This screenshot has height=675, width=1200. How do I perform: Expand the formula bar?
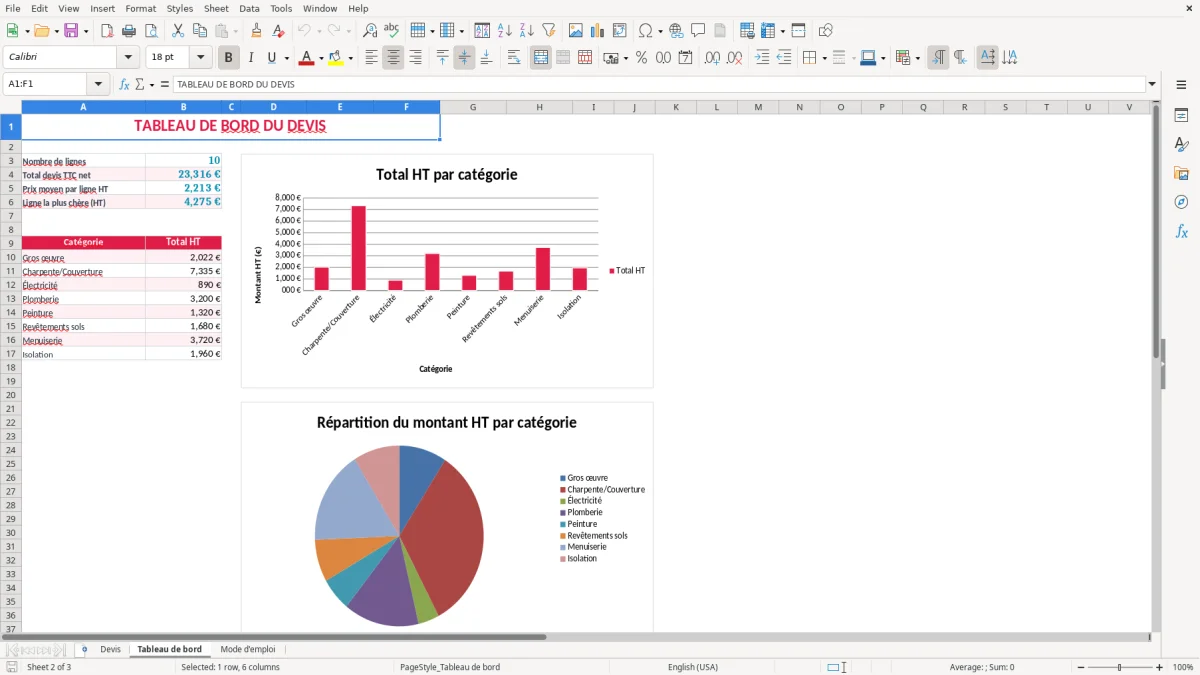tap(1152, 85)
